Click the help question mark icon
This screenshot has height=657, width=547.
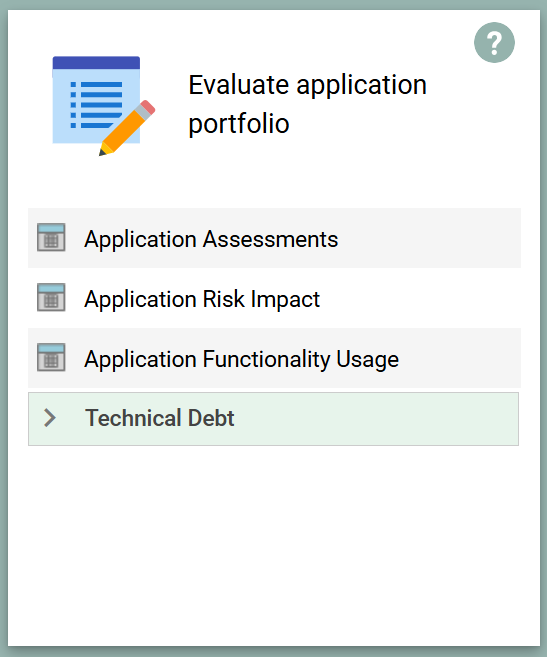pyautogui.click(x=494, y=42)
